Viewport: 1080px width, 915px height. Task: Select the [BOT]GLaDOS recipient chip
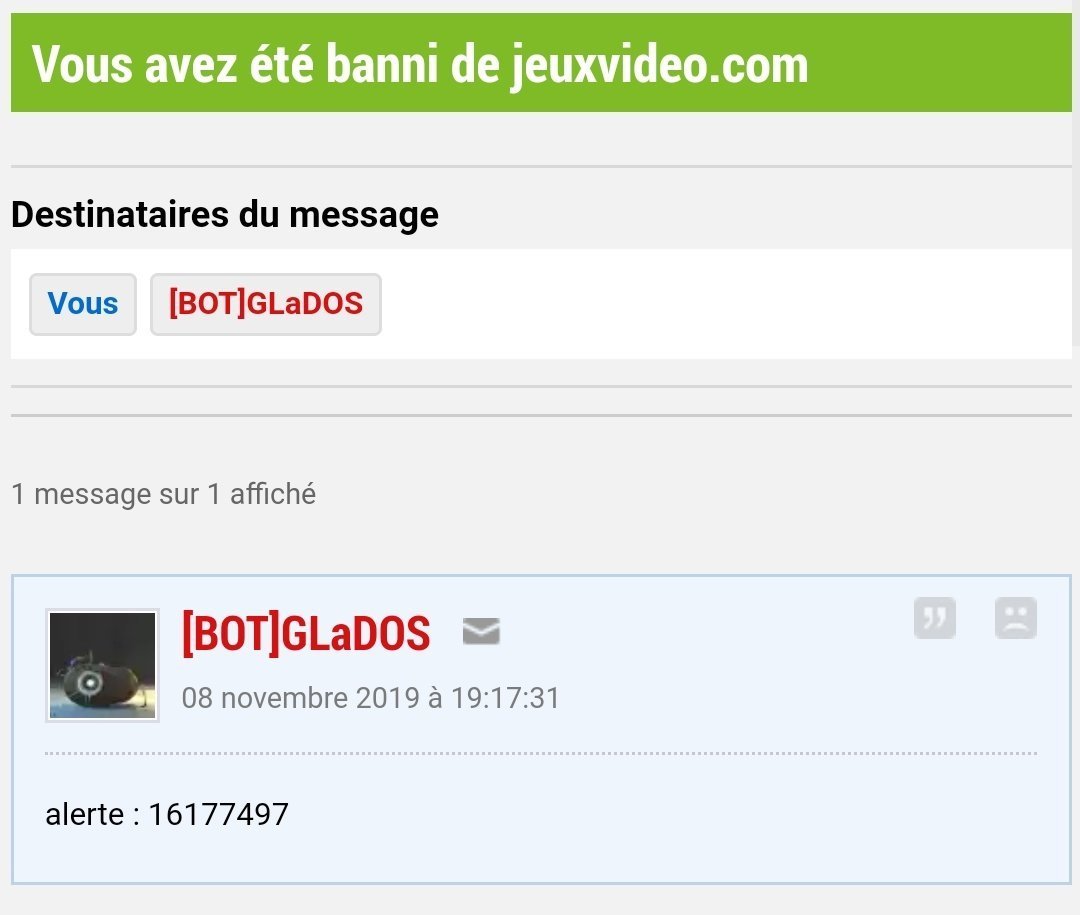coord(266,304)
